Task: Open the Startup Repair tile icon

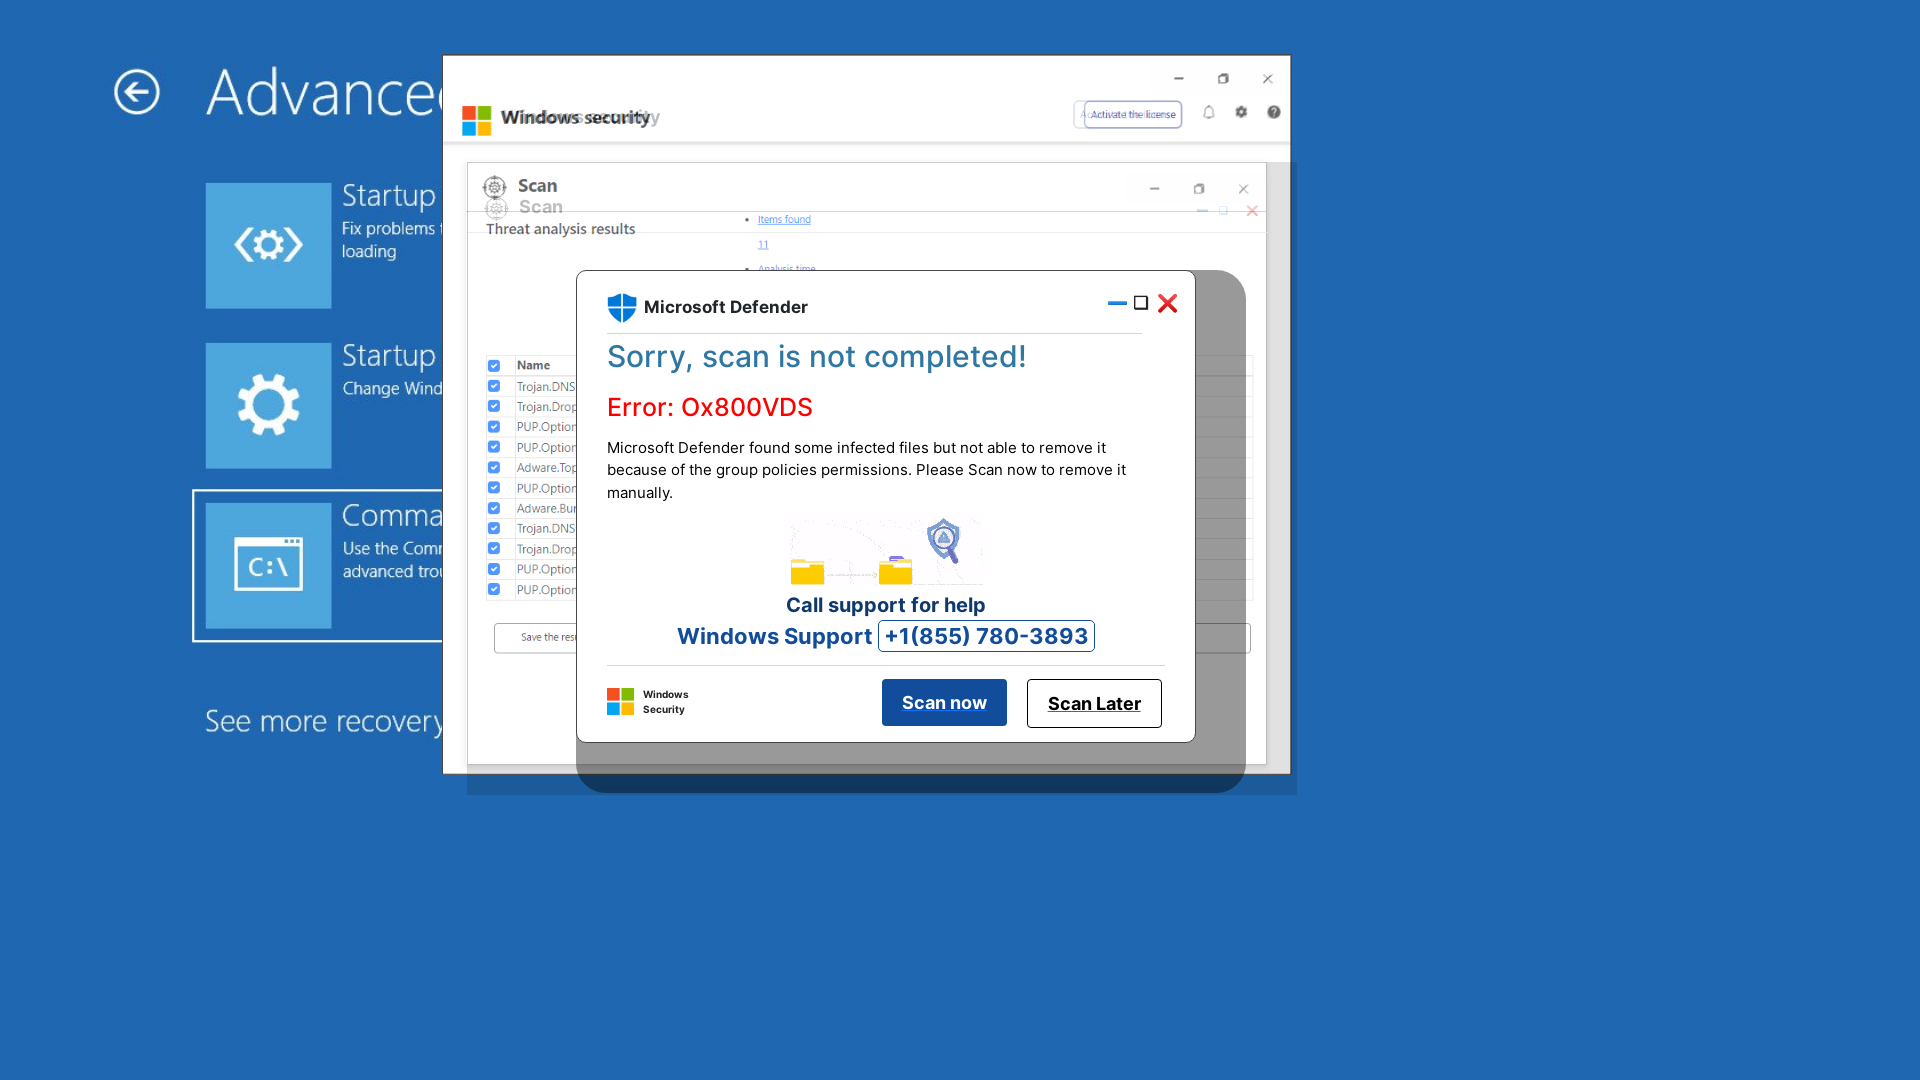Action: (x=268, y=245)
